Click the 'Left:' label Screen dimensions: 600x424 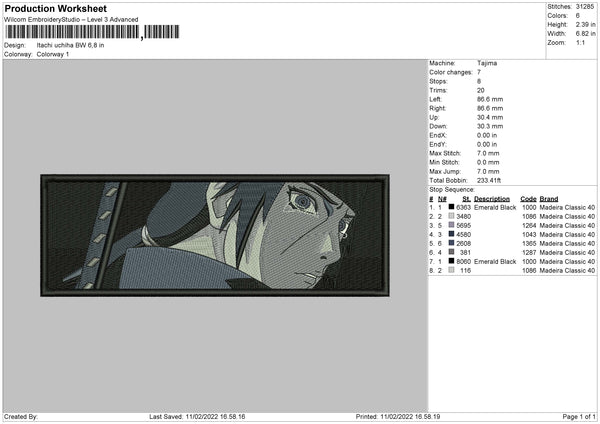tap(435, 99)
